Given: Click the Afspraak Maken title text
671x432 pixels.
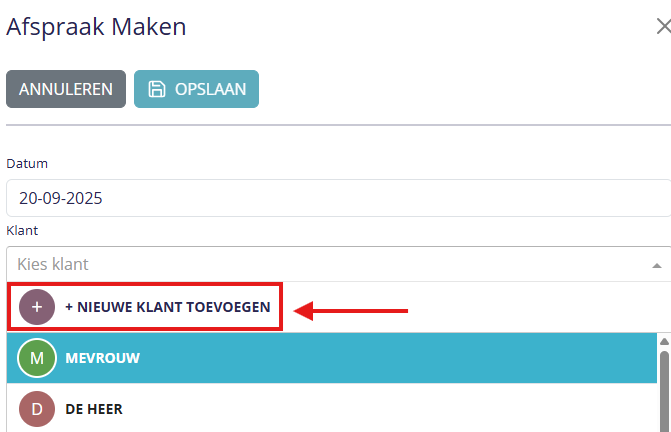Looking at the screenshot, I should (x=96, y=27).
